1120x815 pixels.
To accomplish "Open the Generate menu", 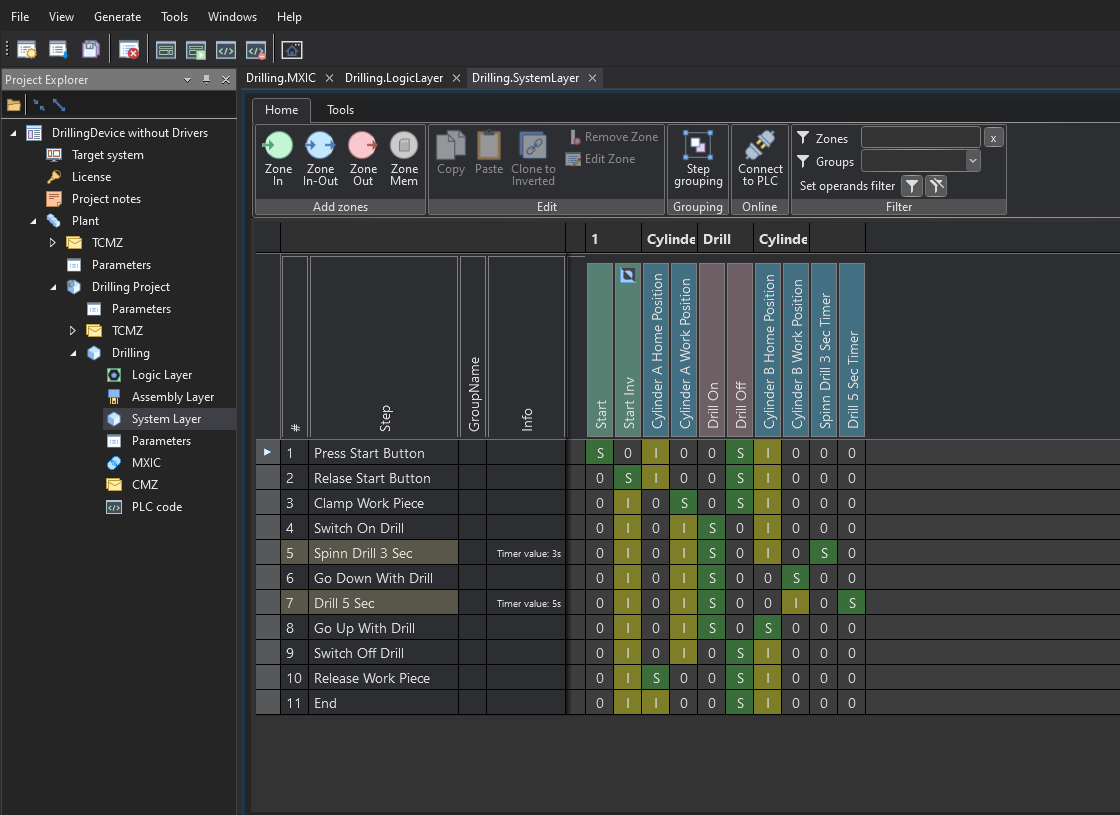I will 118,16.
